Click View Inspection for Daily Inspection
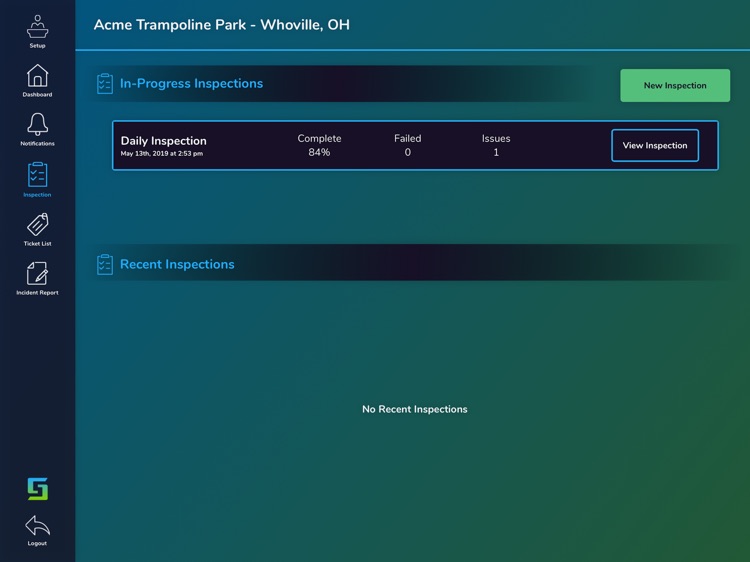750x562 pixels. coord(655,145)
